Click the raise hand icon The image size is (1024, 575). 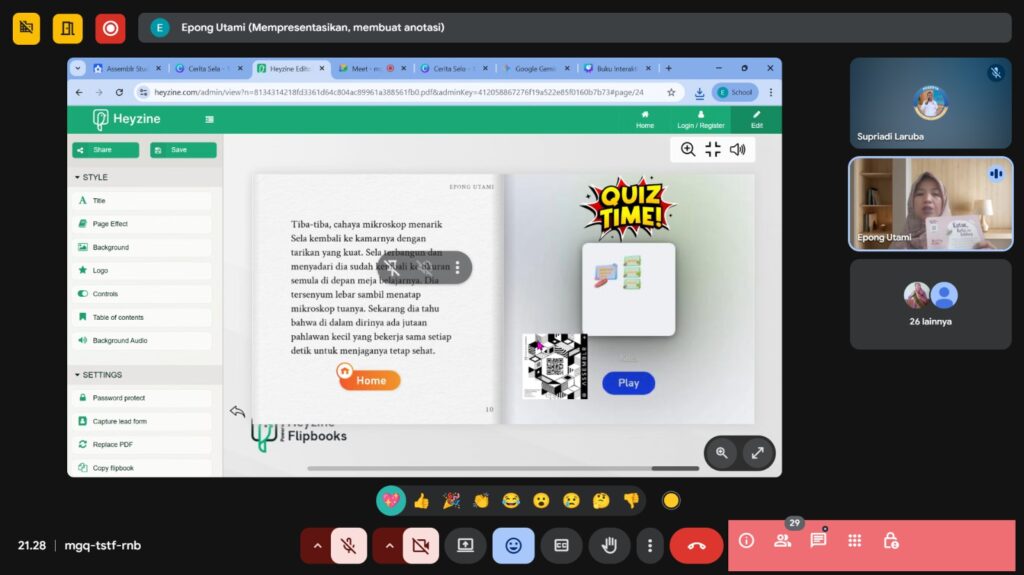coord(609,546)
